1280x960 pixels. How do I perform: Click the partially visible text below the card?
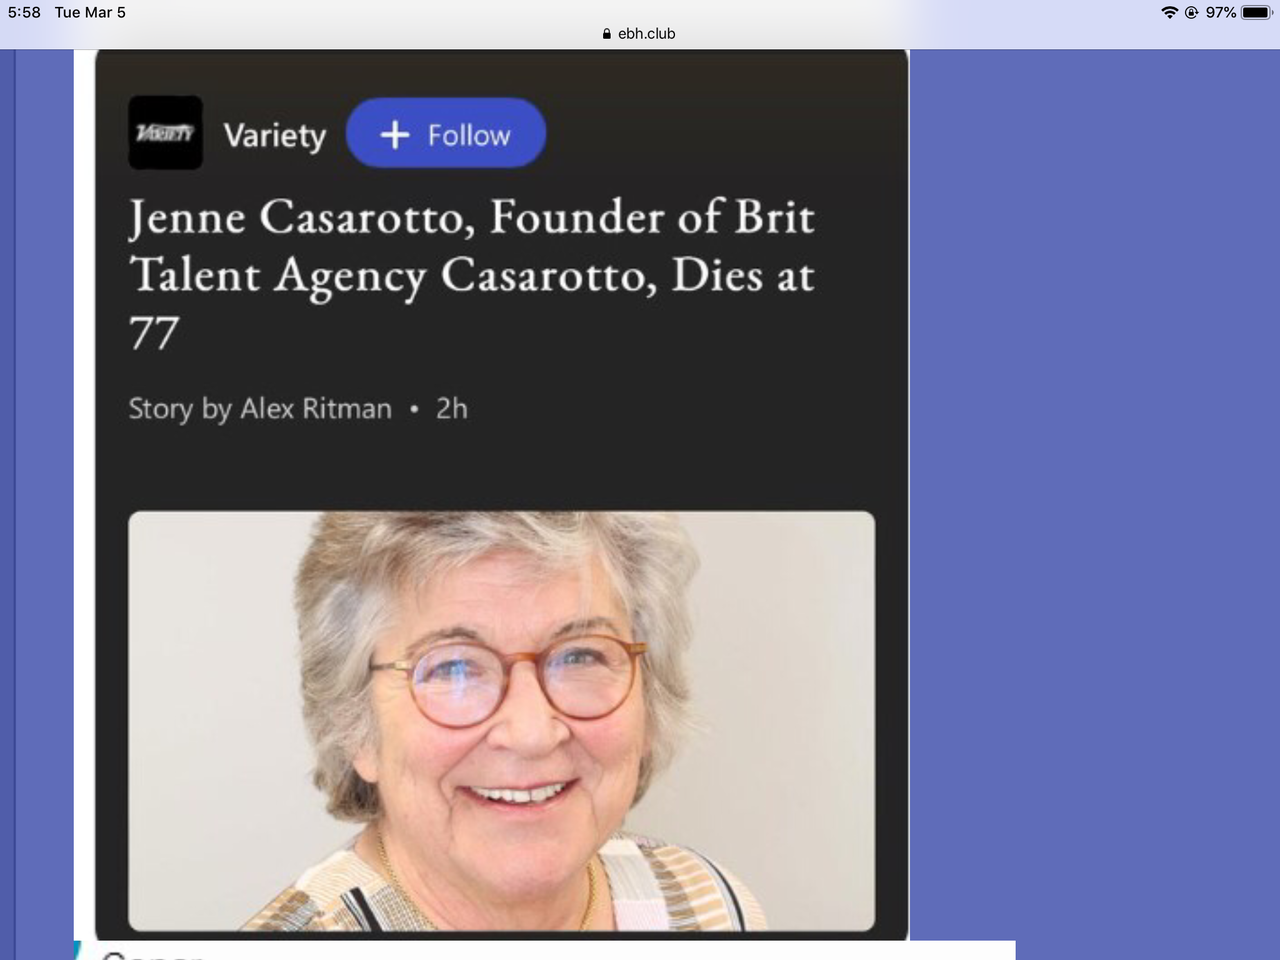coord(152,954)
